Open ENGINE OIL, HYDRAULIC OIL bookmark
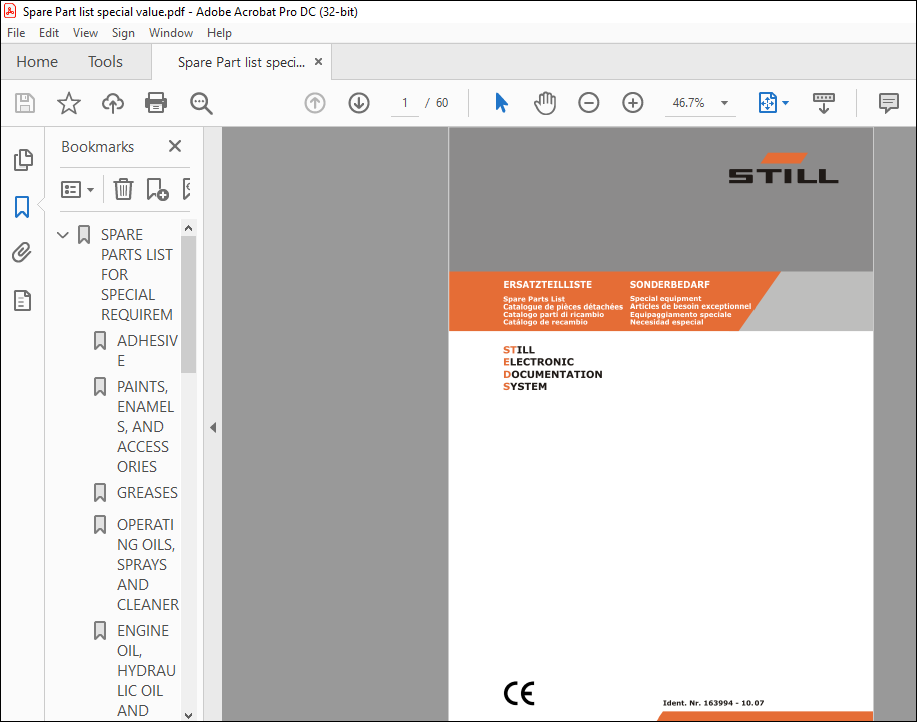Image resolution: width=917 pixels, height=722 pixels. (146, 671)
